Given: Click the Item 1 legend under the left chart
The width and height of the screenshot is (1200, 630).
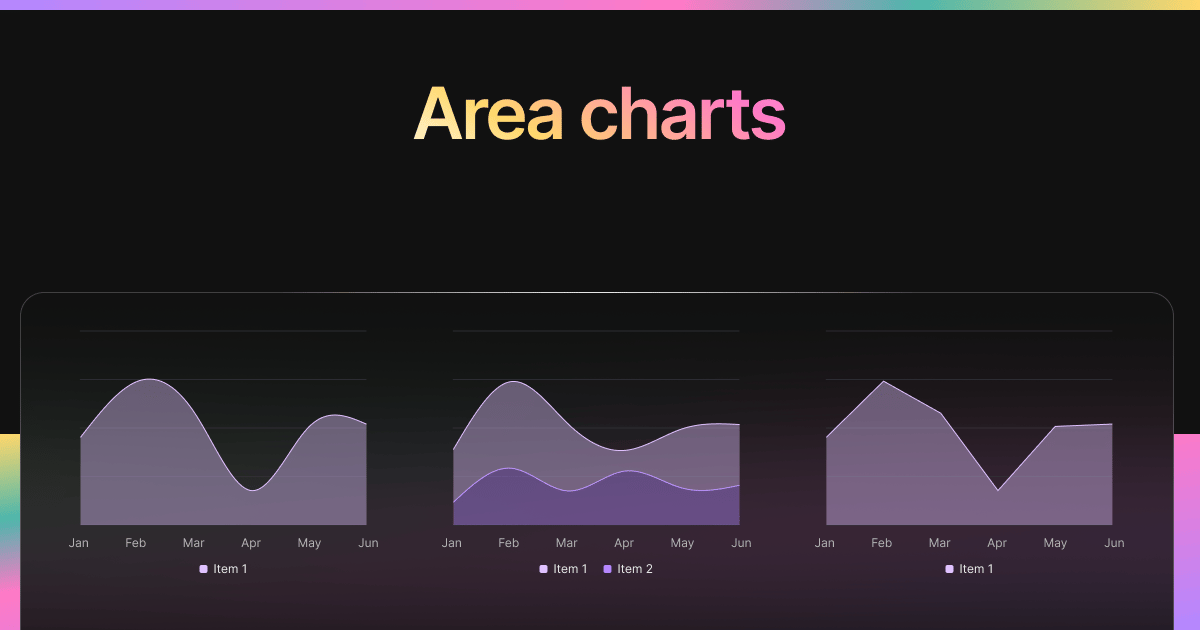Looking at the screenshot, I should point(223,569).
